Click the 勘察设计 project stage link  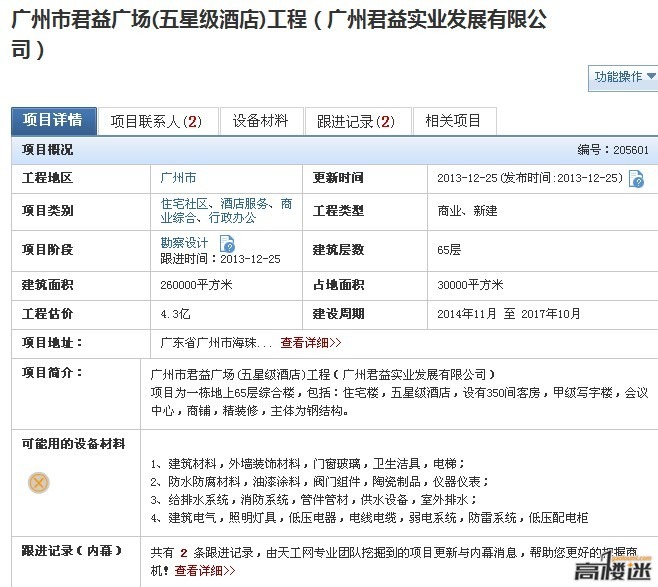coord(184,243)
